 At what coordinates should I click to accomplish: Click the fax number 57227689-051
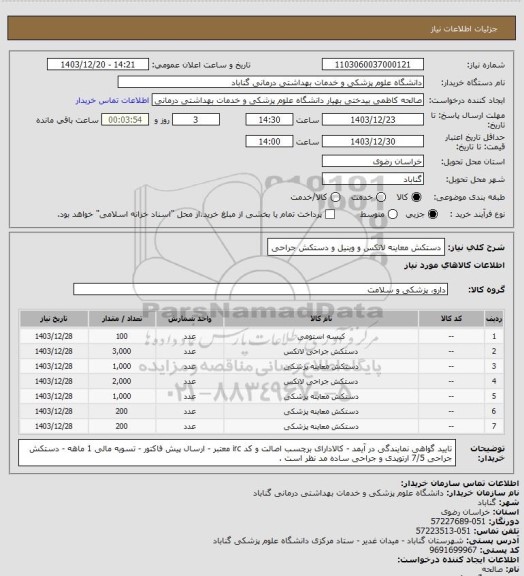[458, 521]
